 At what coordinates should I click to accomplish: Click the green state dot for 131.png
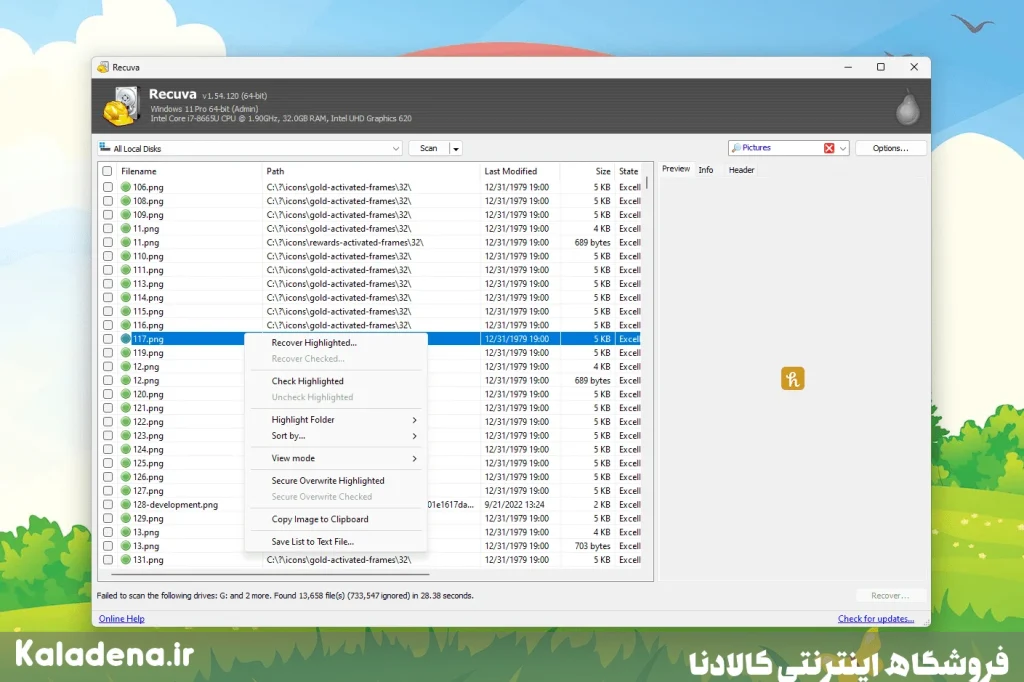pos(126,560)
